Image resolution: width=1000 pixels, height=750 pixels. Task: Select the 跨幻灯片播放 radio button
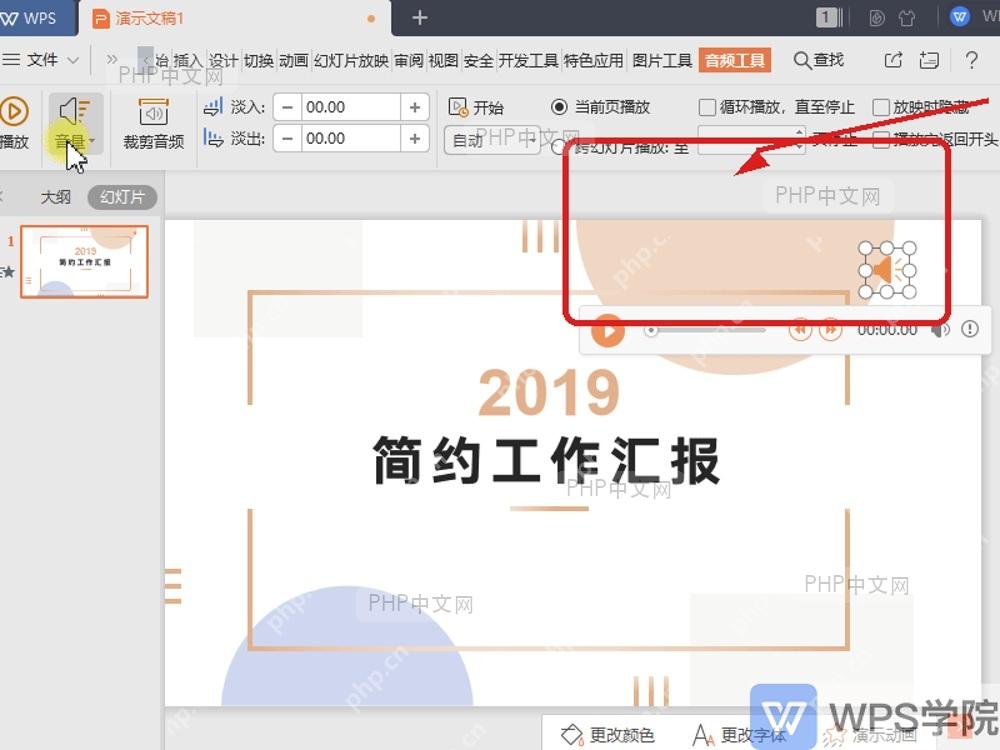click(x=557, y=147)
